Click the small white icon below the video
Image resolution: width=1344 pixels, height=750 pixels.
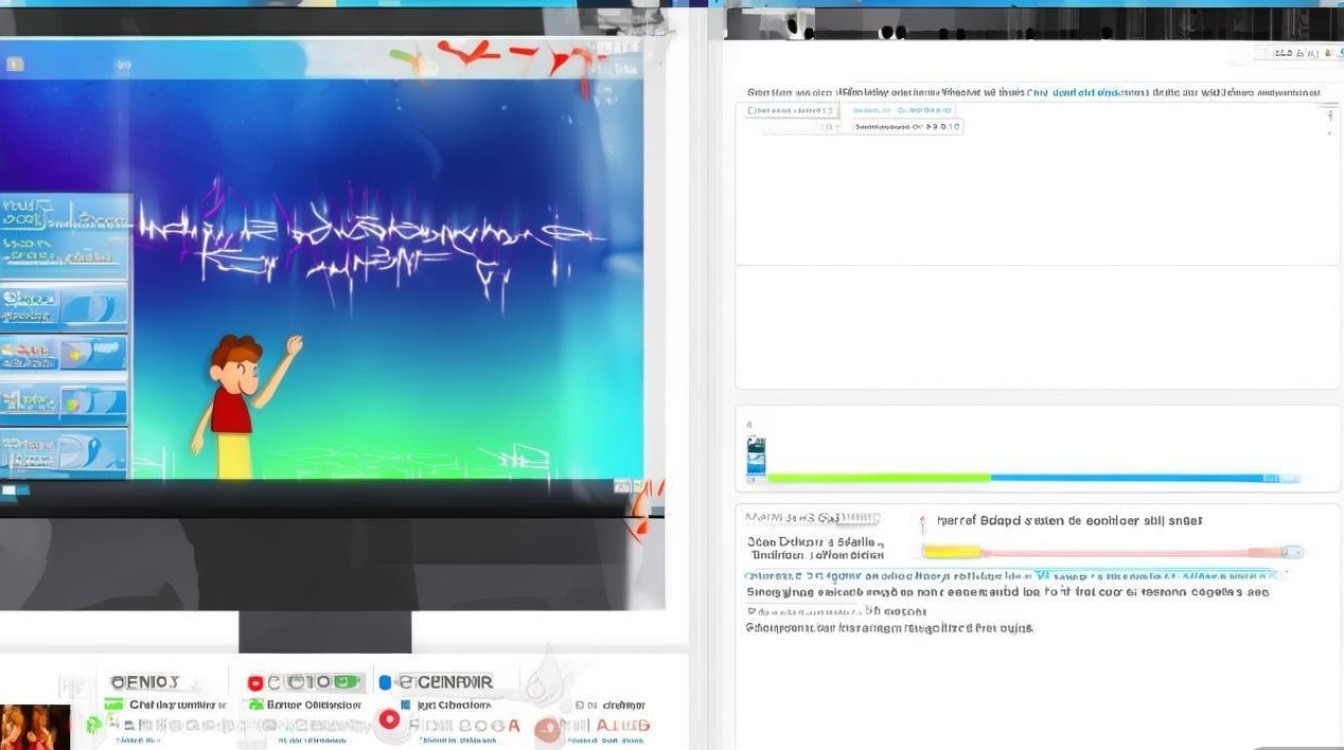[9, 490]
